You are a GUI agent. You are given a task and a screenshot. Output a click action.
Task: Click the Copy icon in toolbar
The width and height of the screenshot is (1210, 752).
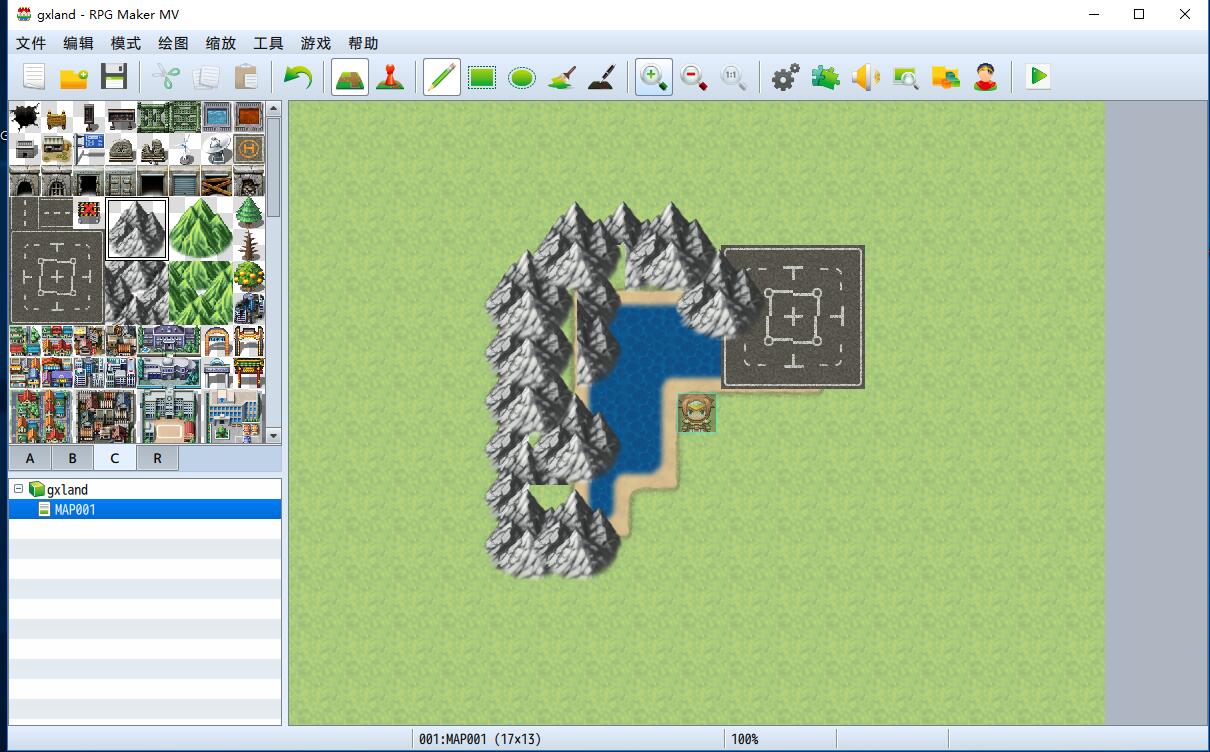tap(207, 77)
